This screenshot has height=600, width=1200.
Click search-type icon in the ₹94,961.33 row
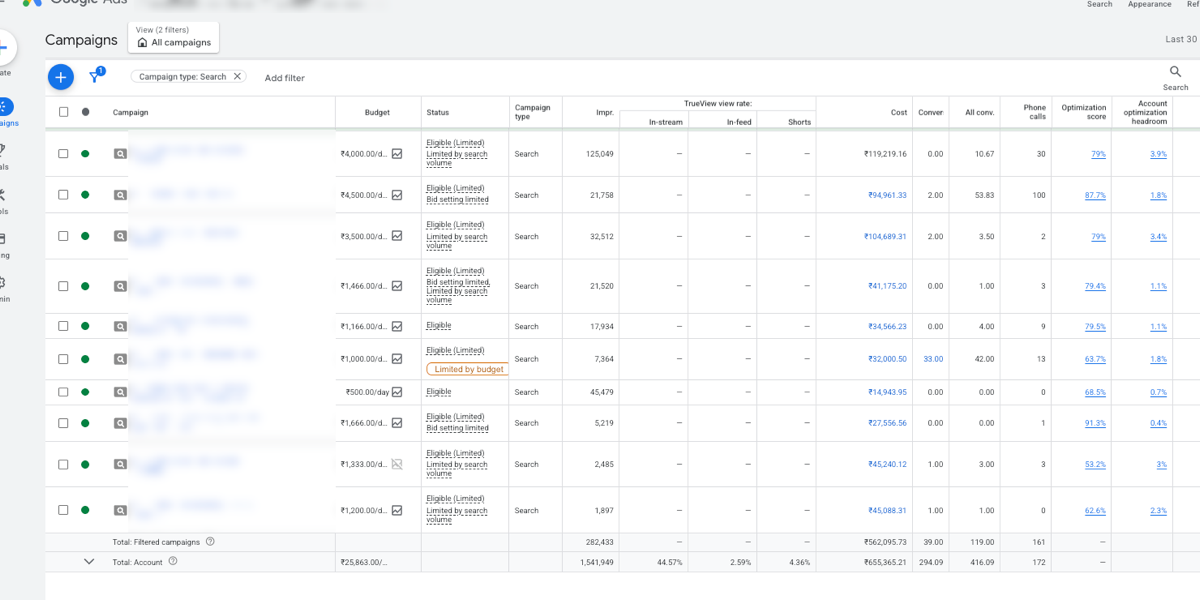tap(120, 195)
